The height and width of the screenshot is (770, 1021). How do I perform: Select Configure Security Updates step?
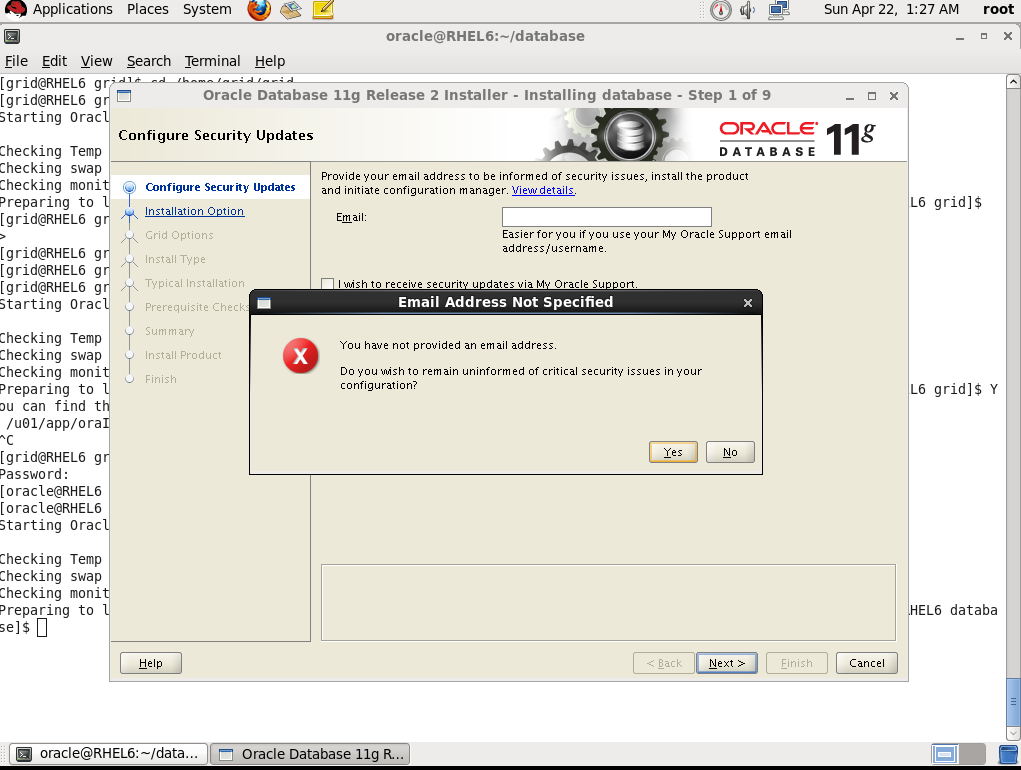point(220,187)
